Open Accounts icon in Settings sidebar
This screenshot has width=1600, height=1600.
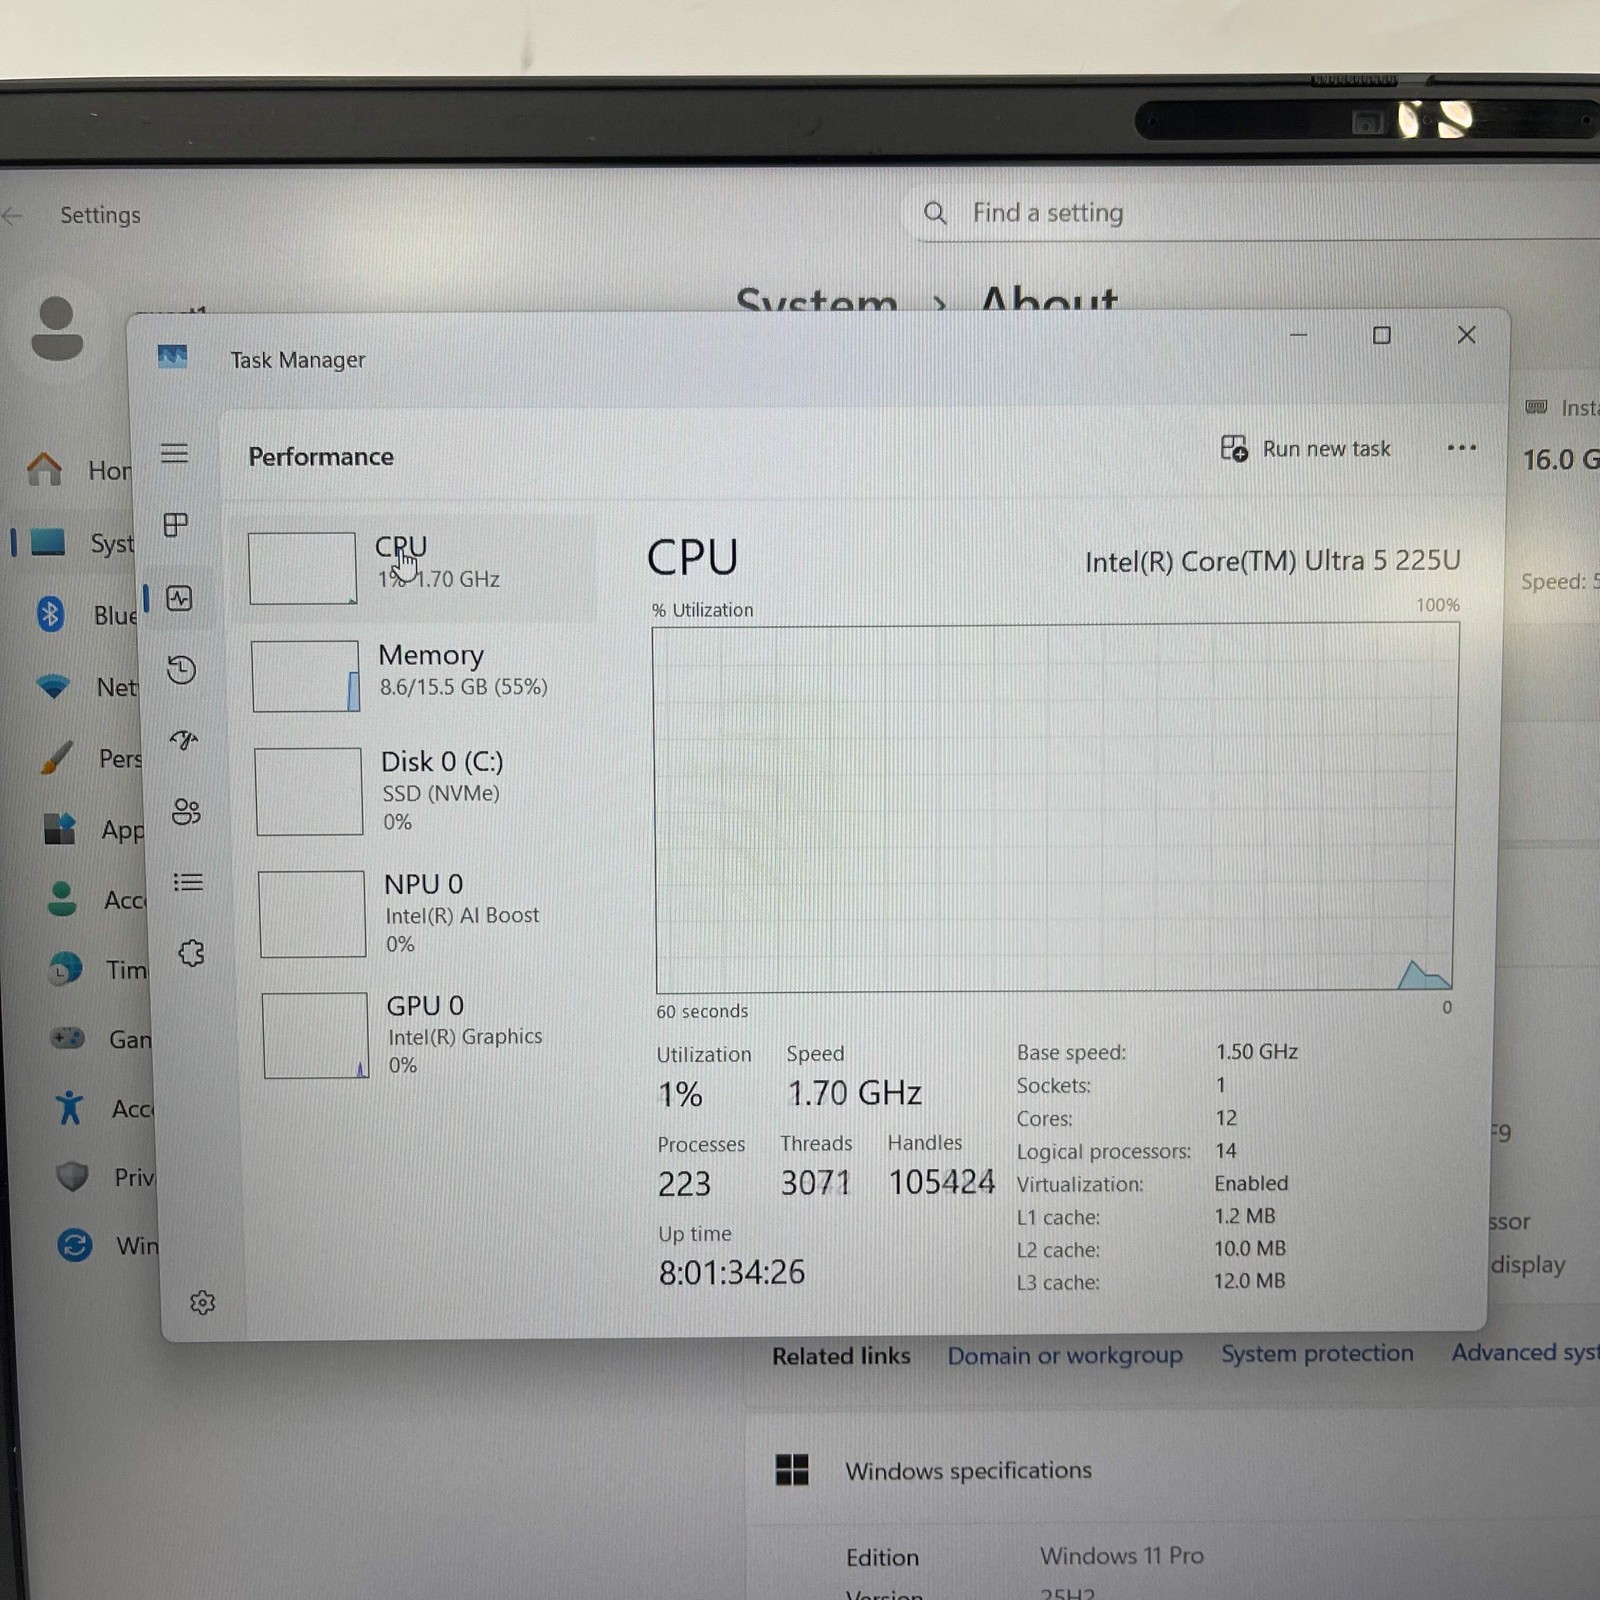pyautogui.click(x=62, y=898)
